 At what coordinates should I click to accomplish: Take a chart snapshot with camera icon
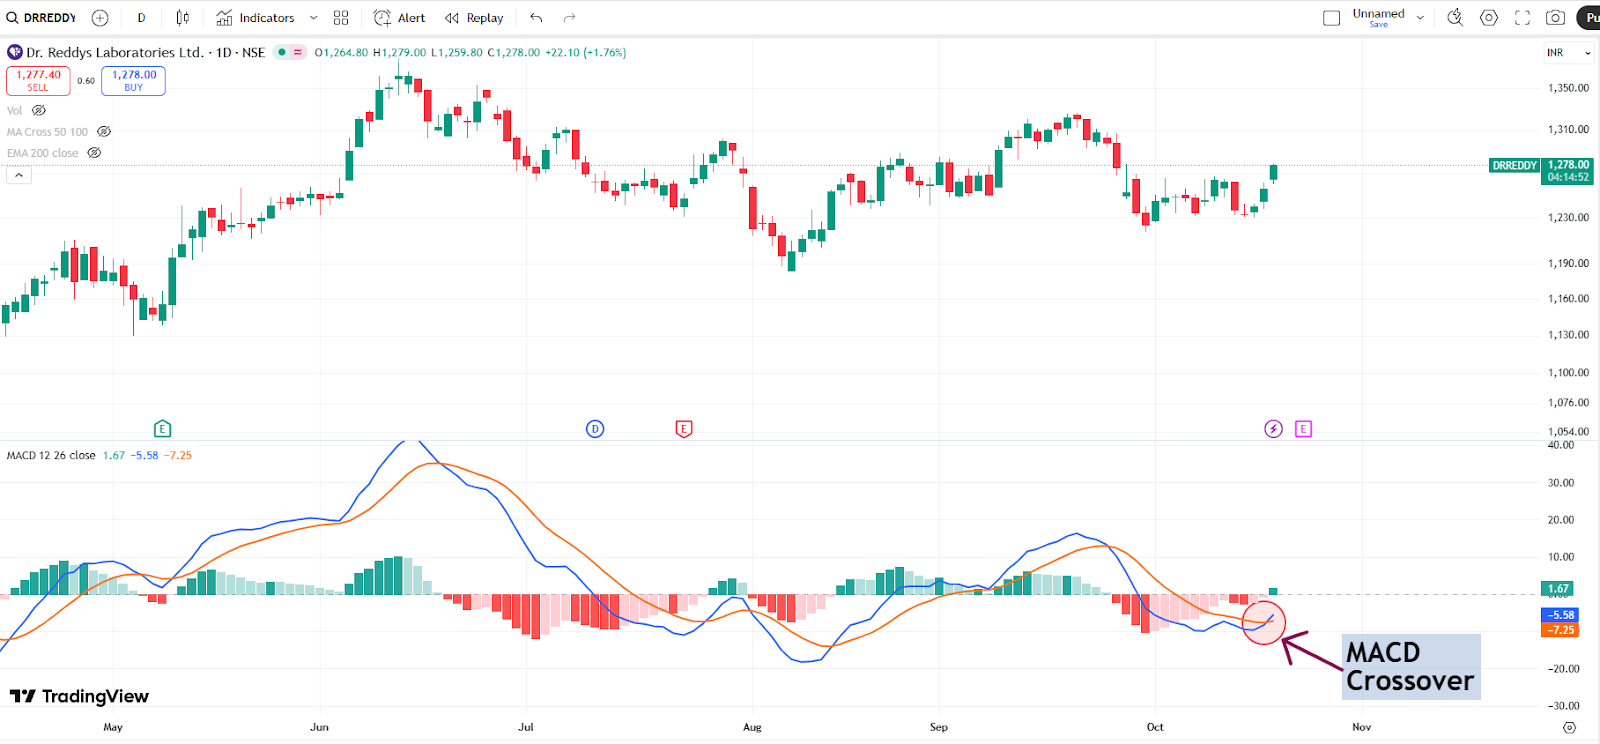tap(1555, 18)
